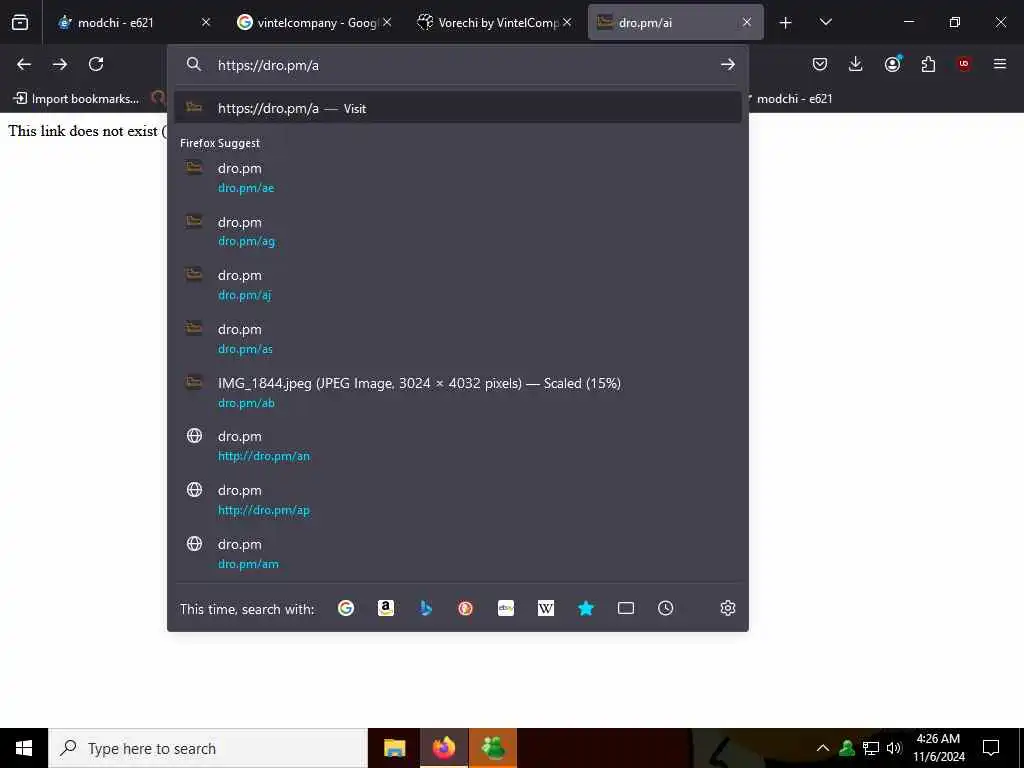Search this time with Wikipedia
This screenshot has width=1024, height=768.
(546, 609)
